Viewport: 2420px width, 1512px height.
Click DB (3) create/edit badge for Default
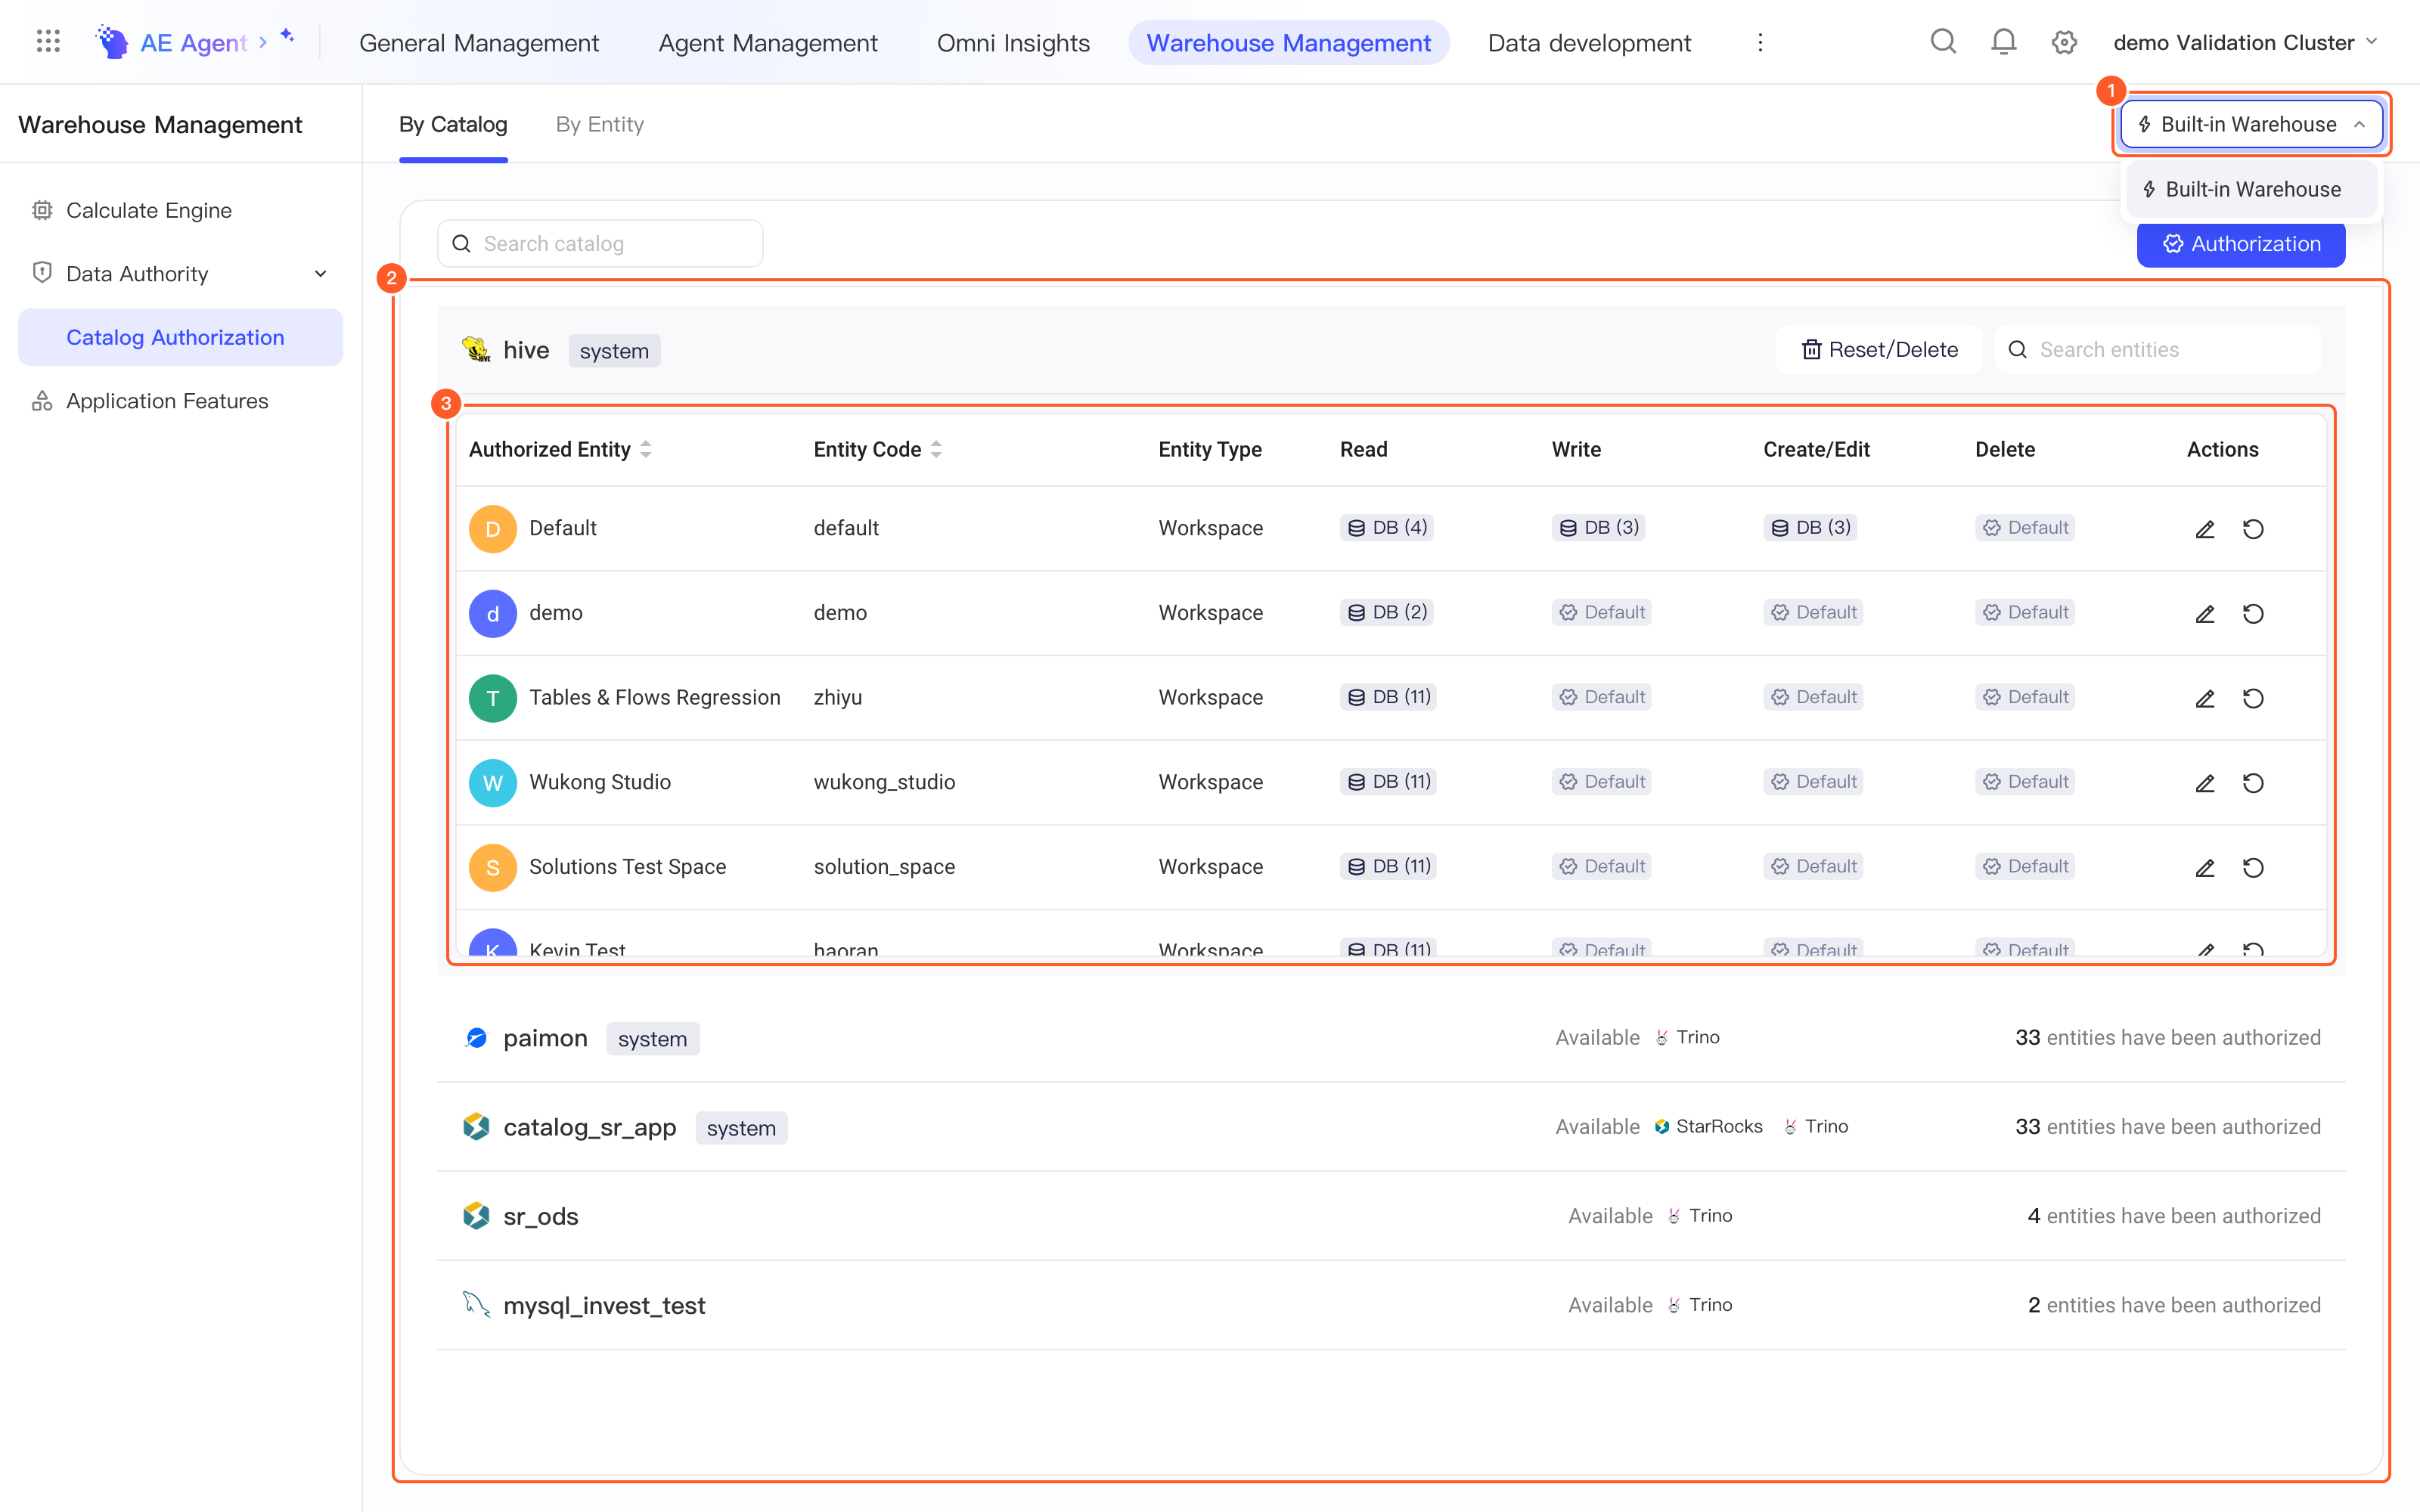pos(1810,527)
